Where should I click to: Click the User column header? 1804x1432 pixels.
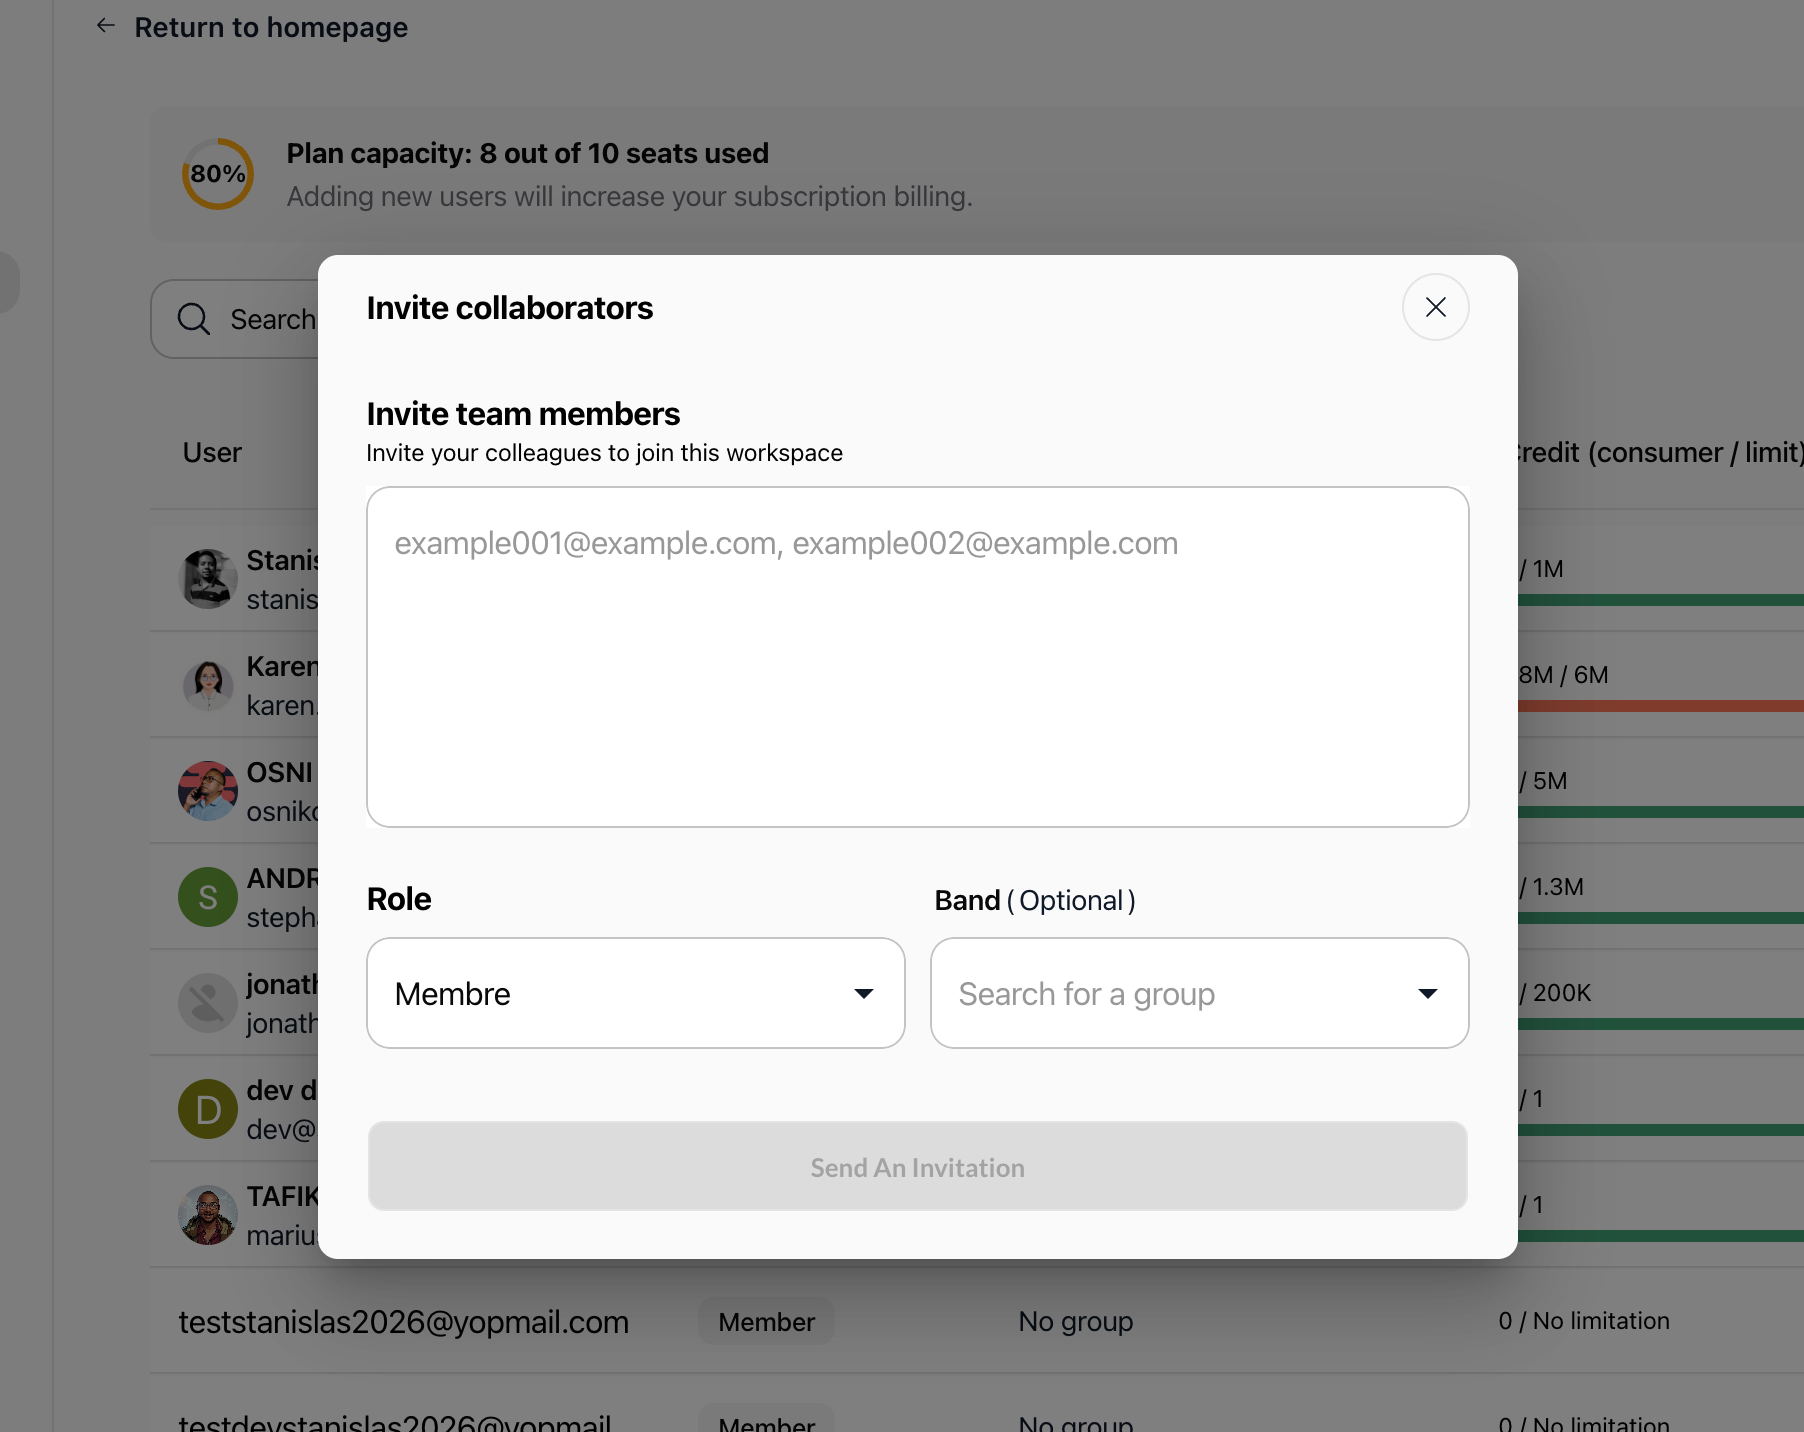tap(212, 452)
